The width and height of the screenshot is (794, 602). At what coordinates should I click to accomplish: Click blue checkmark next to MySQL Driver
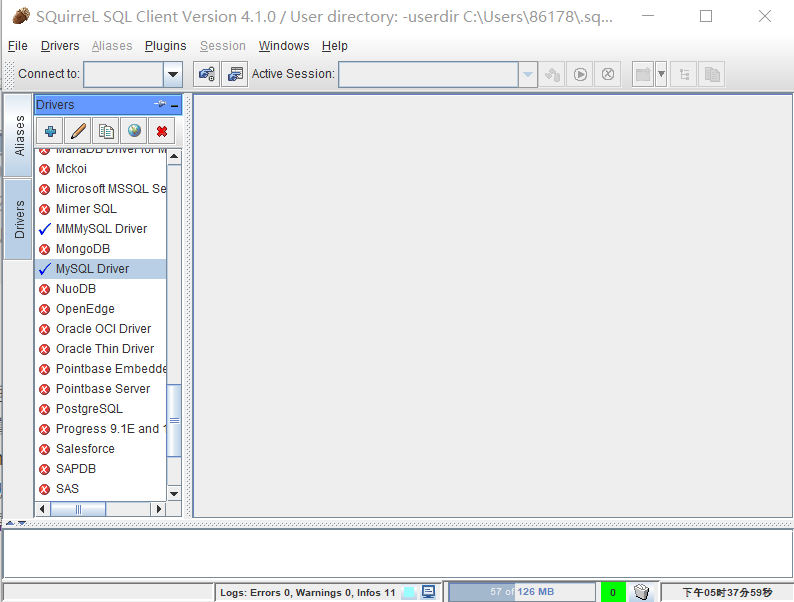[45, 269]
